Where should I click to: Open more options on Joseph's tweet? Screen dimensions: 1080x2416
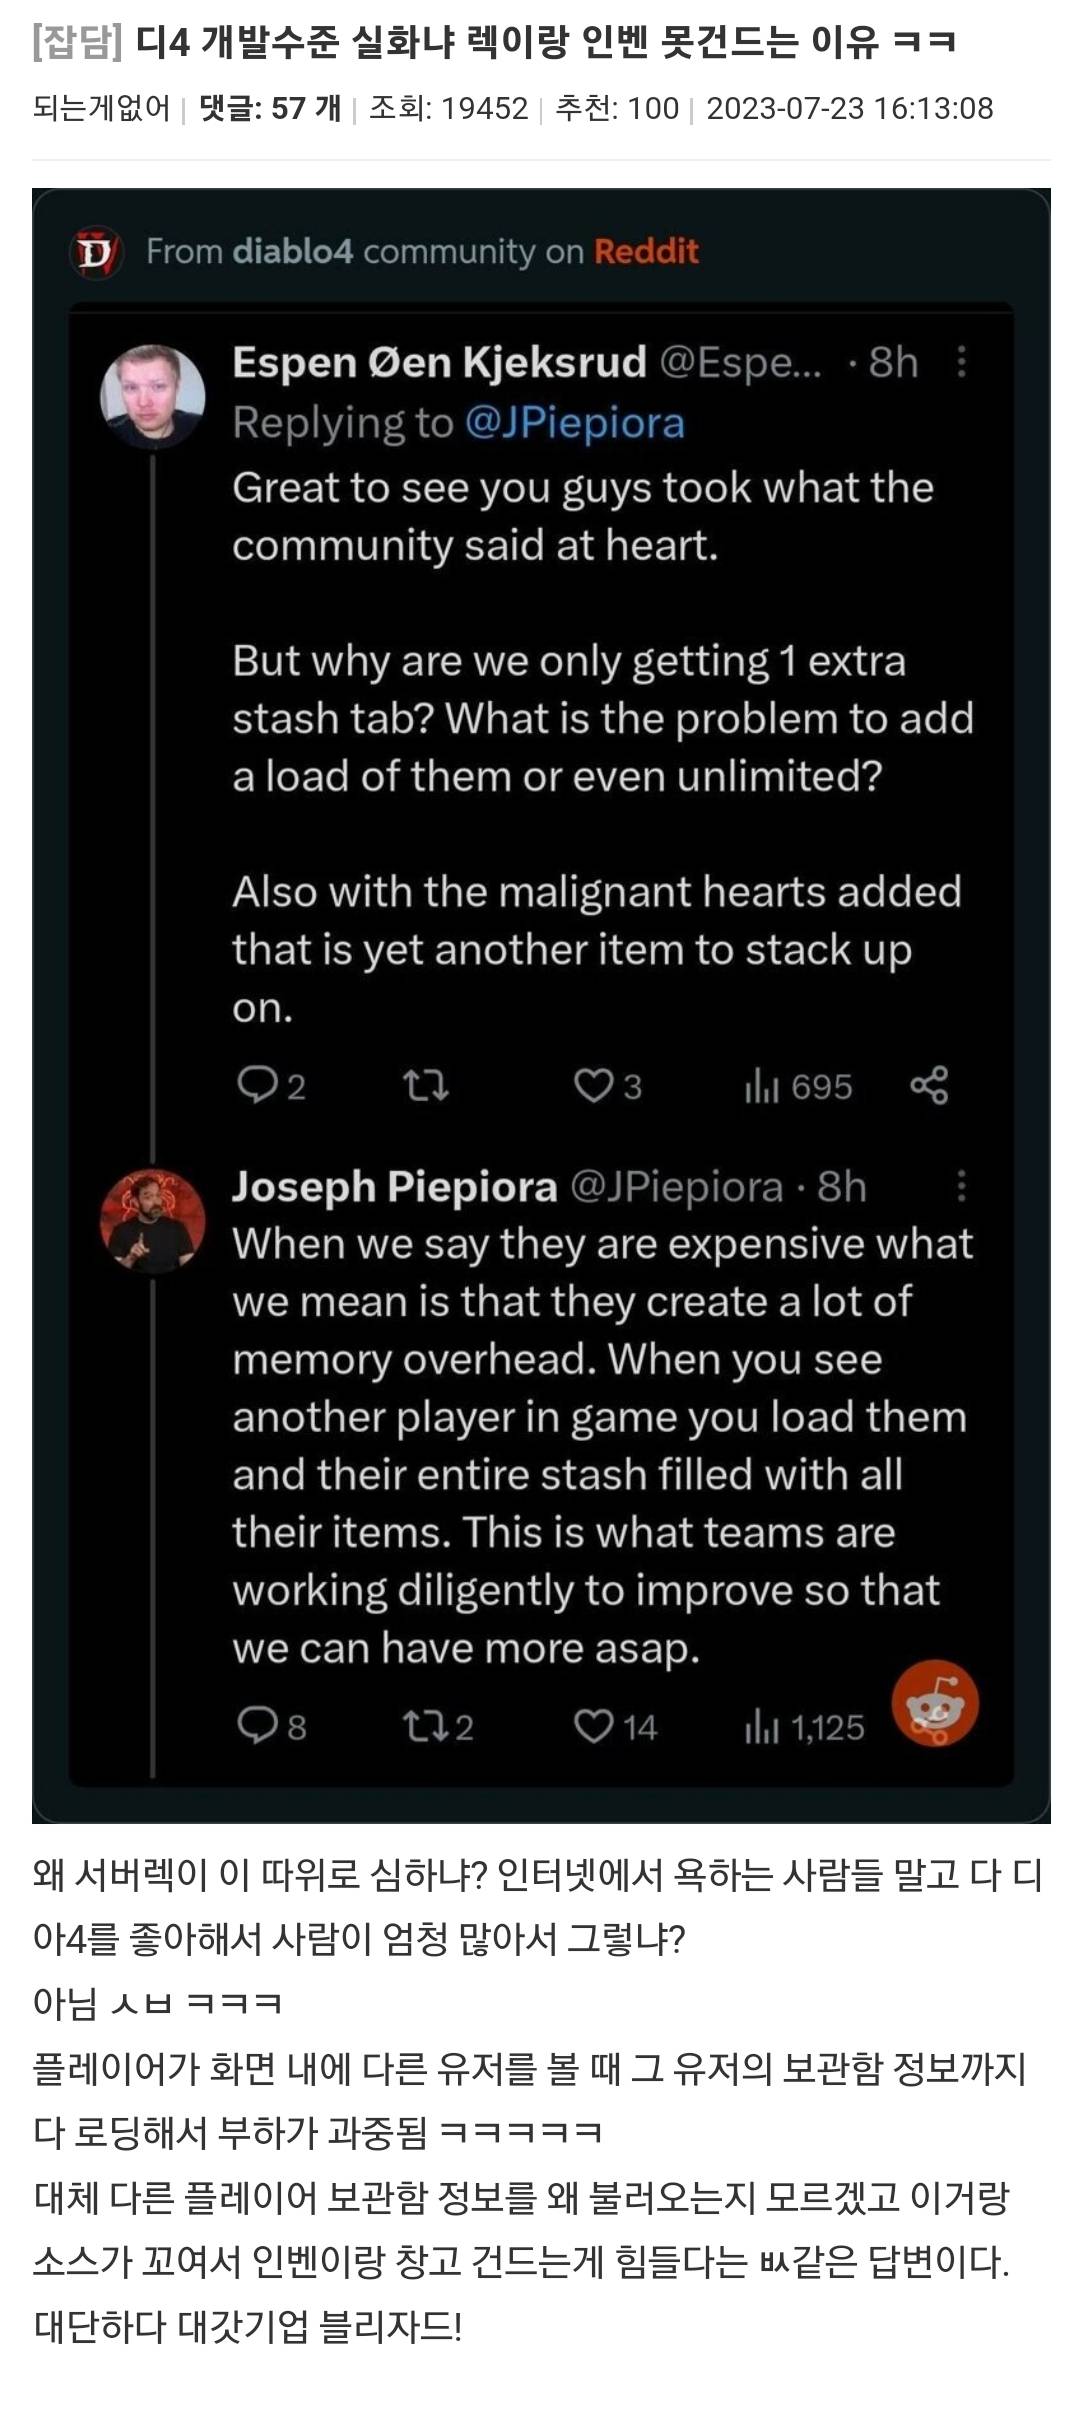click(x=961, y=1186)
